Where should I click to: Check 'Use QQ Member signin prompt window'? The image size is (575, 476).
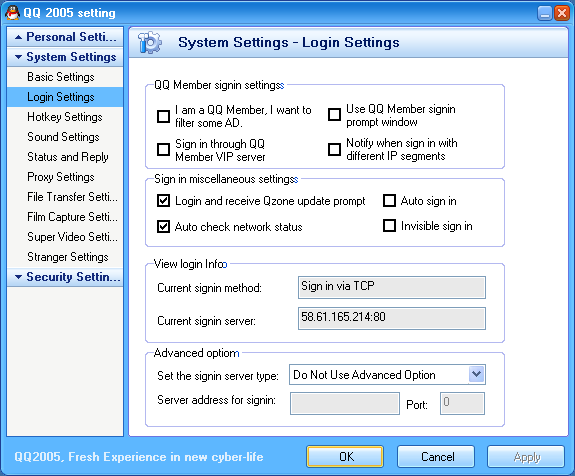pos(334,114)
